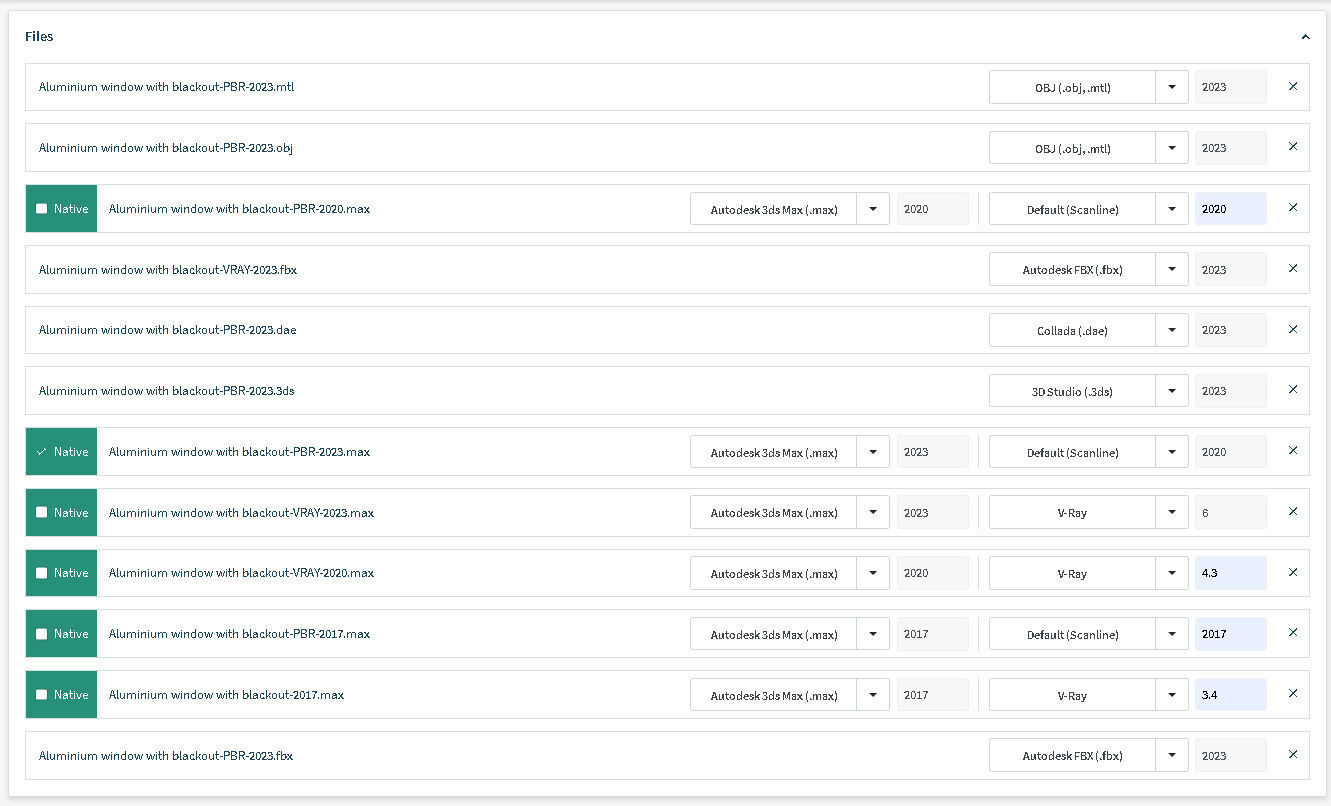Viewport: 1331px width, 806px height.
Task: Edit V-Ray version 6 field
Action: click(1231, 513)
